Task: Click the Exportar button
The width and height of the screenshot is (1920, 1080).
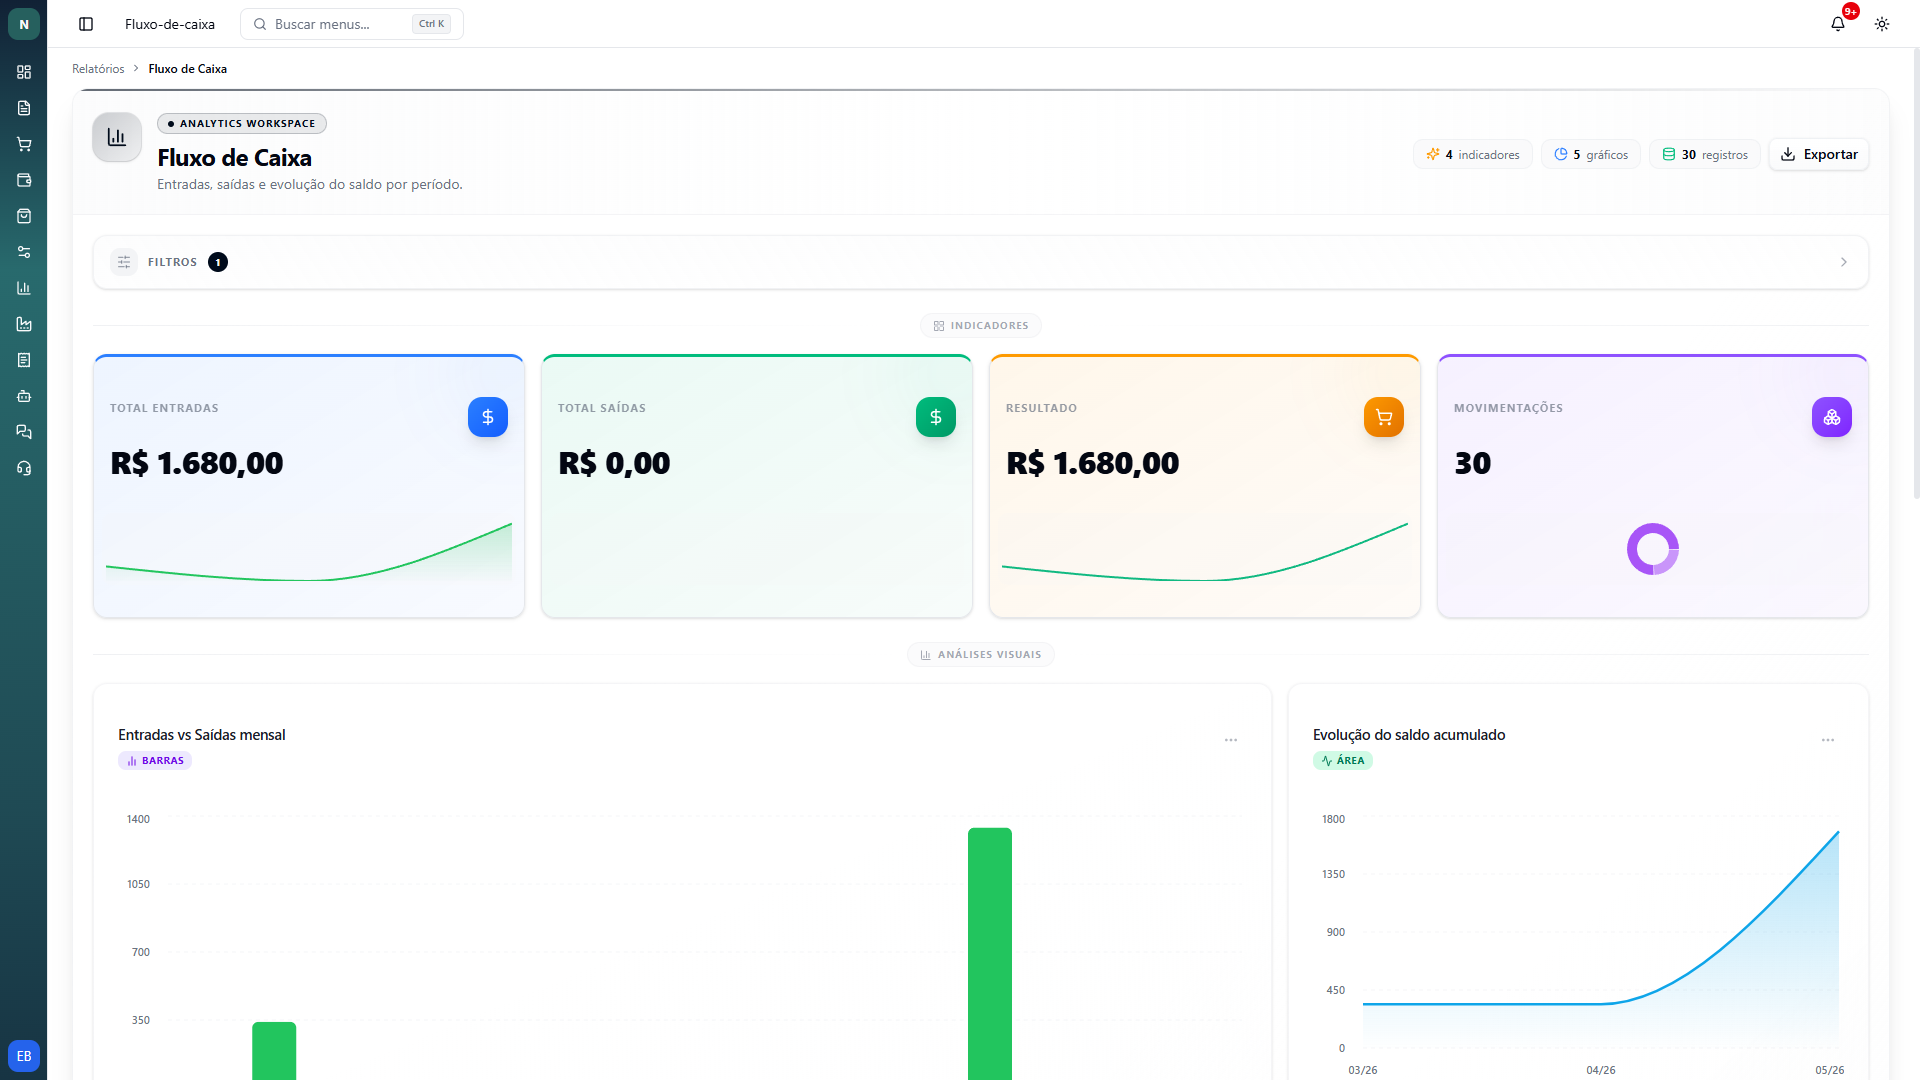Action: point(1819,154)
